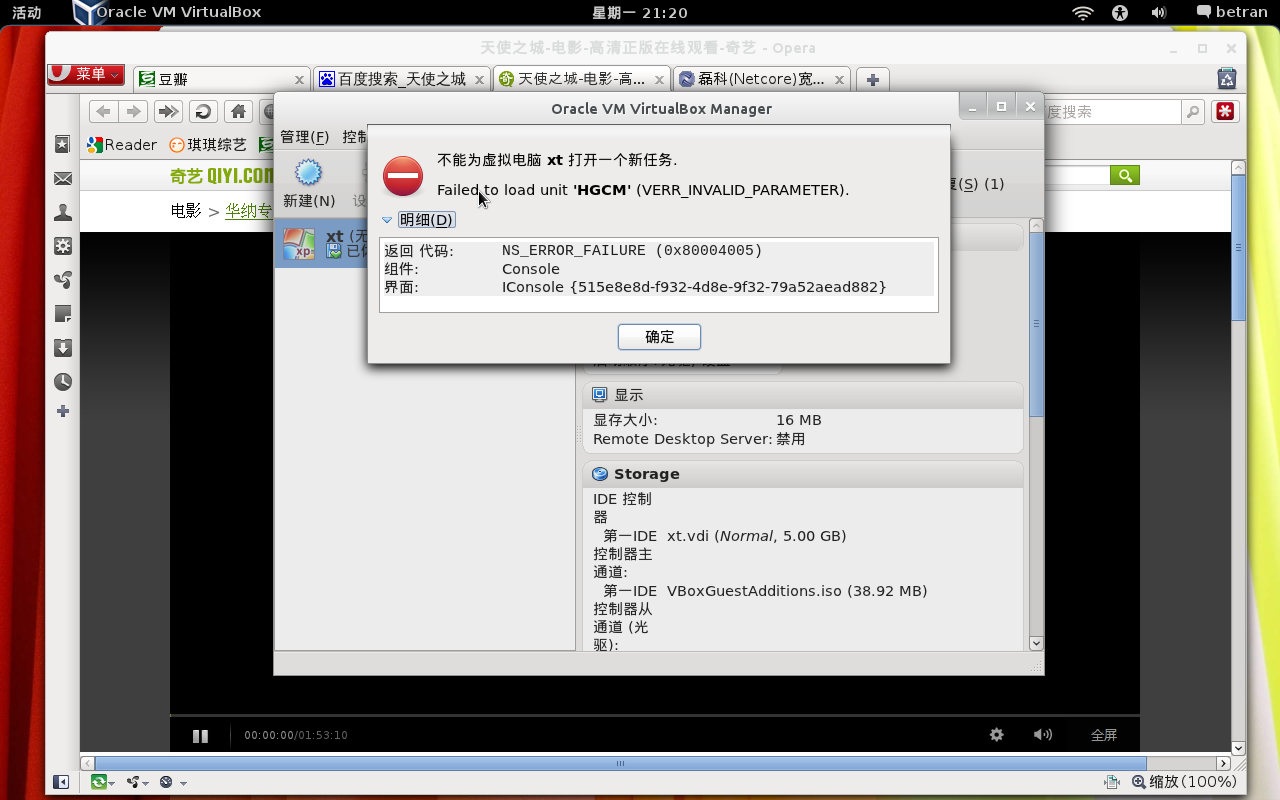Image resolution: width=1280 pixels, height=800 pixels.
Task: Click the 奇艺 QIYI.COM logo
Action: 222,176
